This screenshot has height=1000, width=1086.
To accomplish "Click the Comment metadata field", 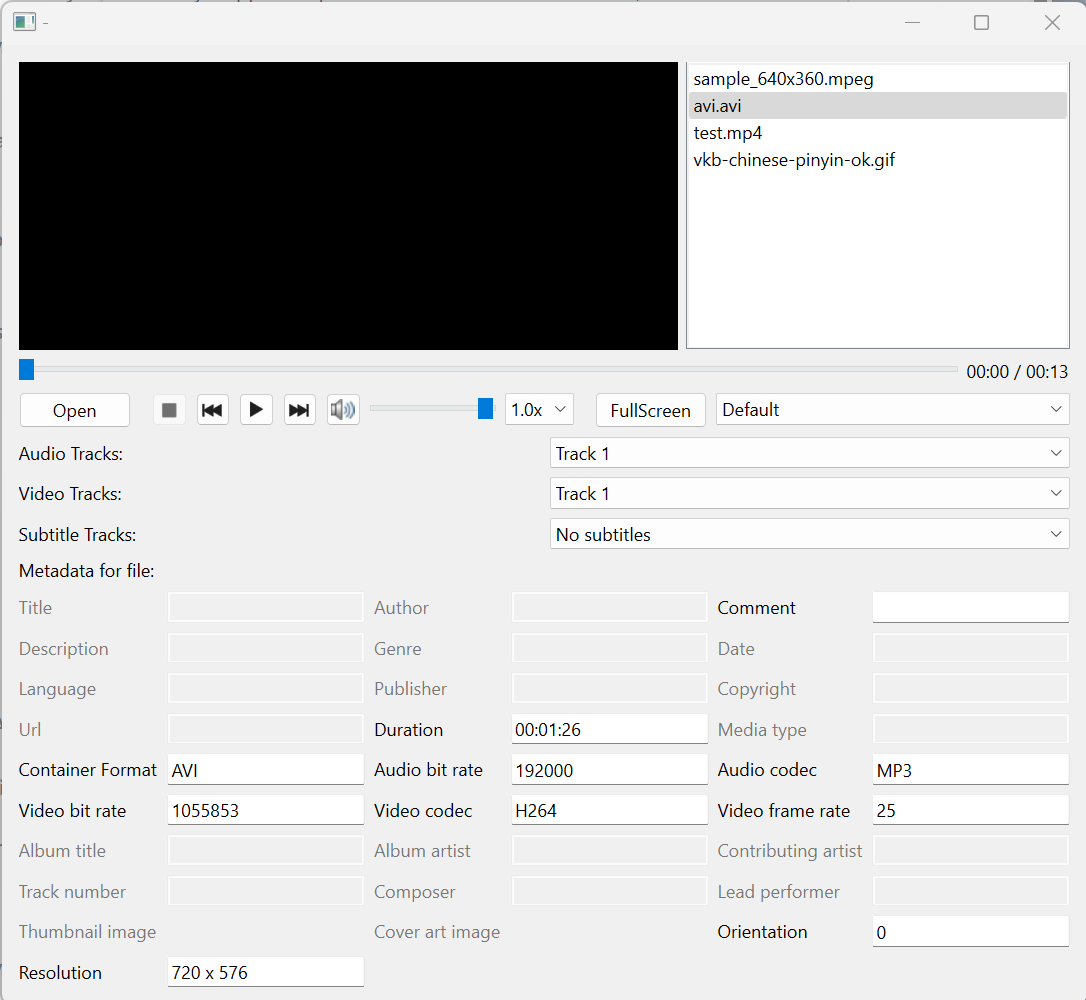I will click(x=970, y=607).
